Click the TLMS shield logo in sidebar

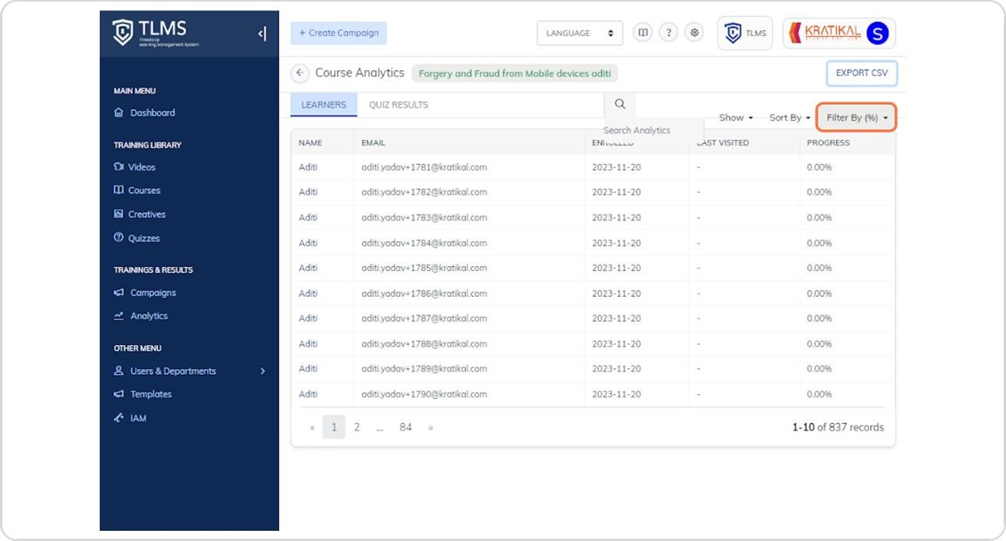coord(123,32)
